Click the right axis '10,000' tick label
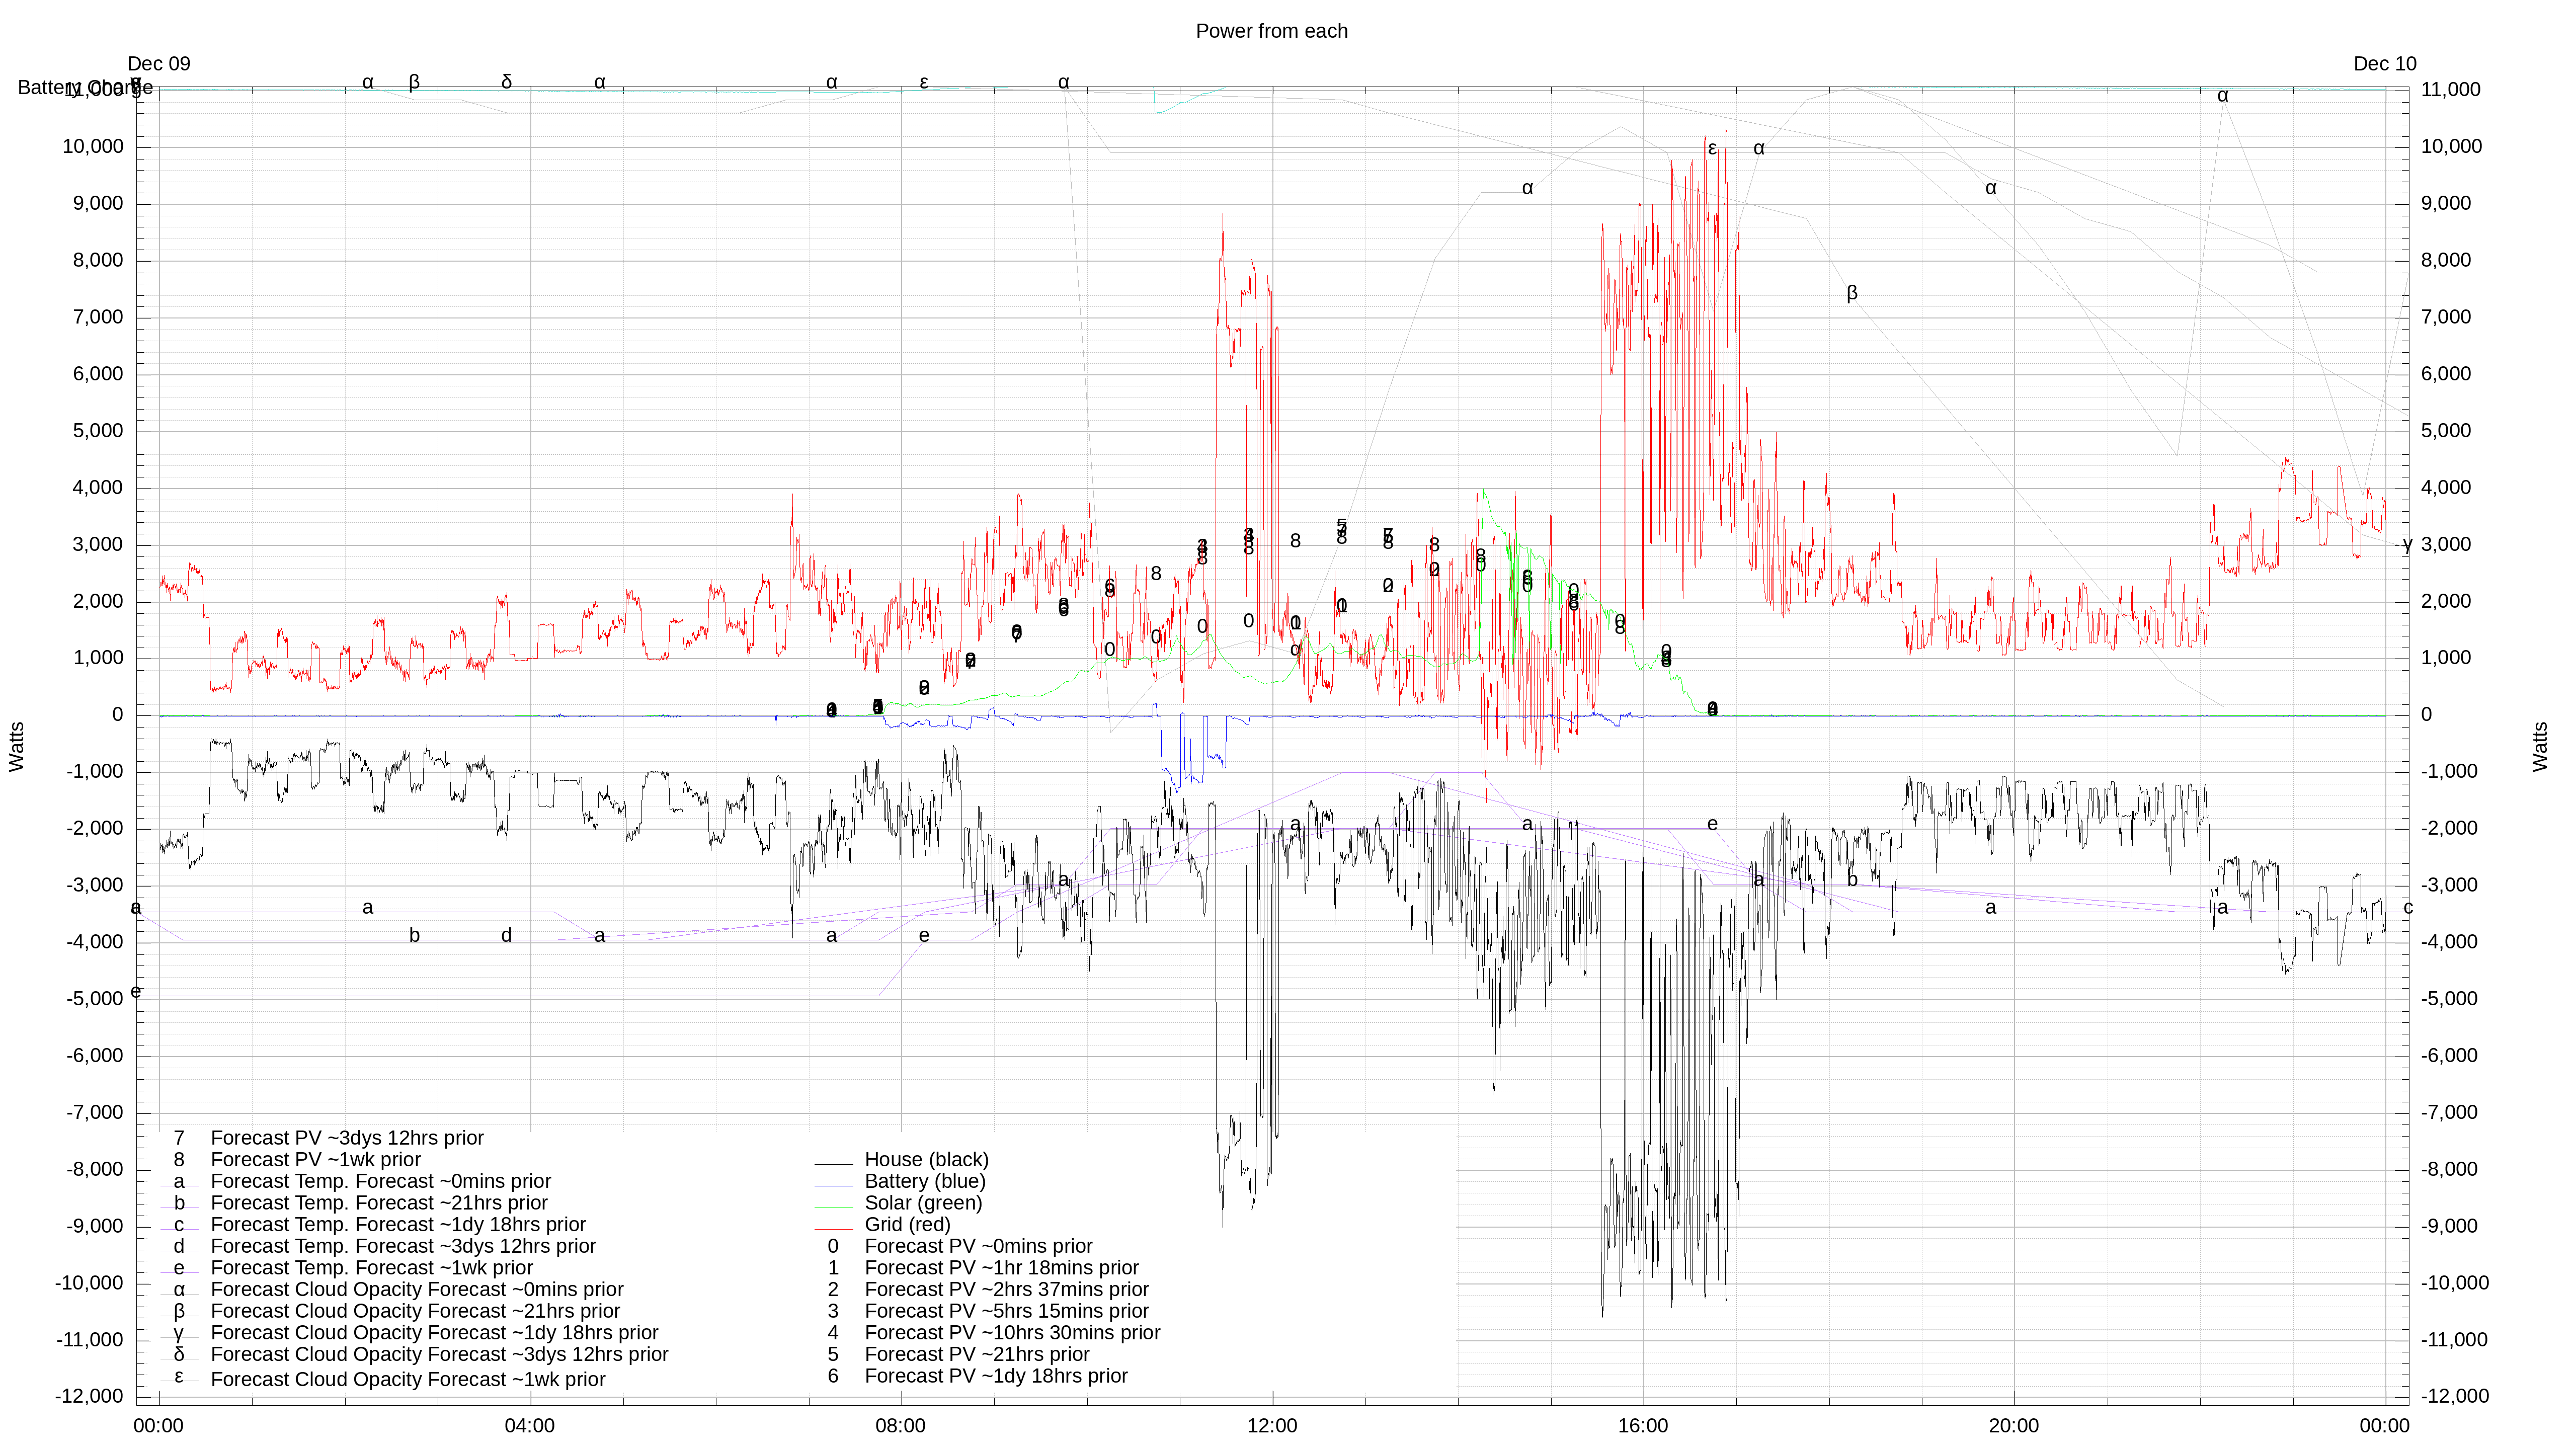Viewport: 2576px width, 1449px height. [2451, 147]
